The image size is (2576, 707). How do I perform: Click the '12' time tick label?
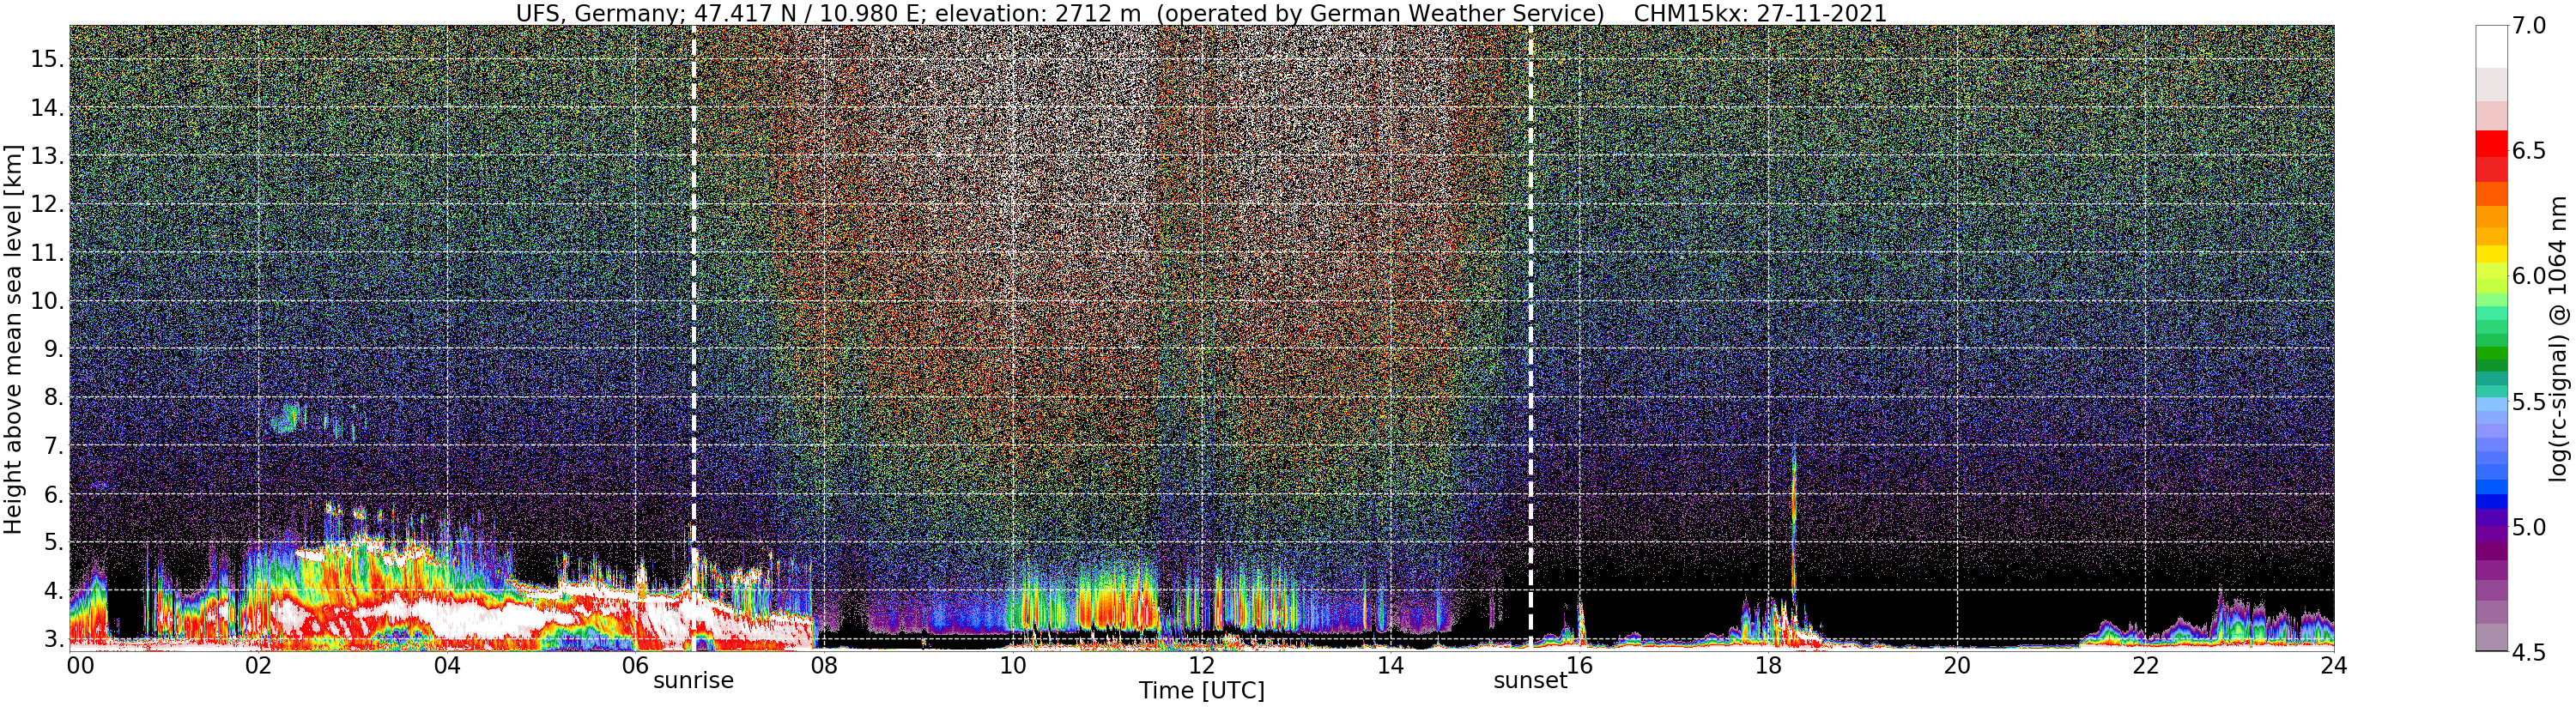[1201, 665]
